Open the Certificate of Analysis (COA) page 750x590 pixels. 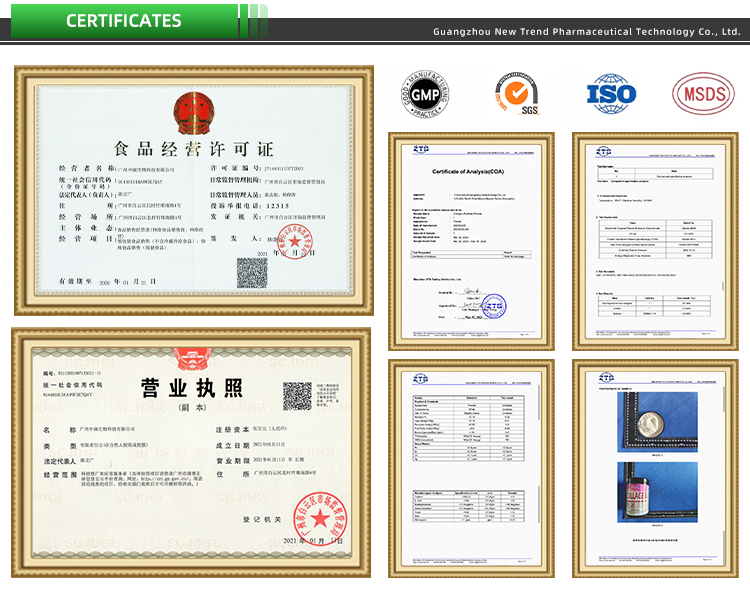(x=471, y=241)
